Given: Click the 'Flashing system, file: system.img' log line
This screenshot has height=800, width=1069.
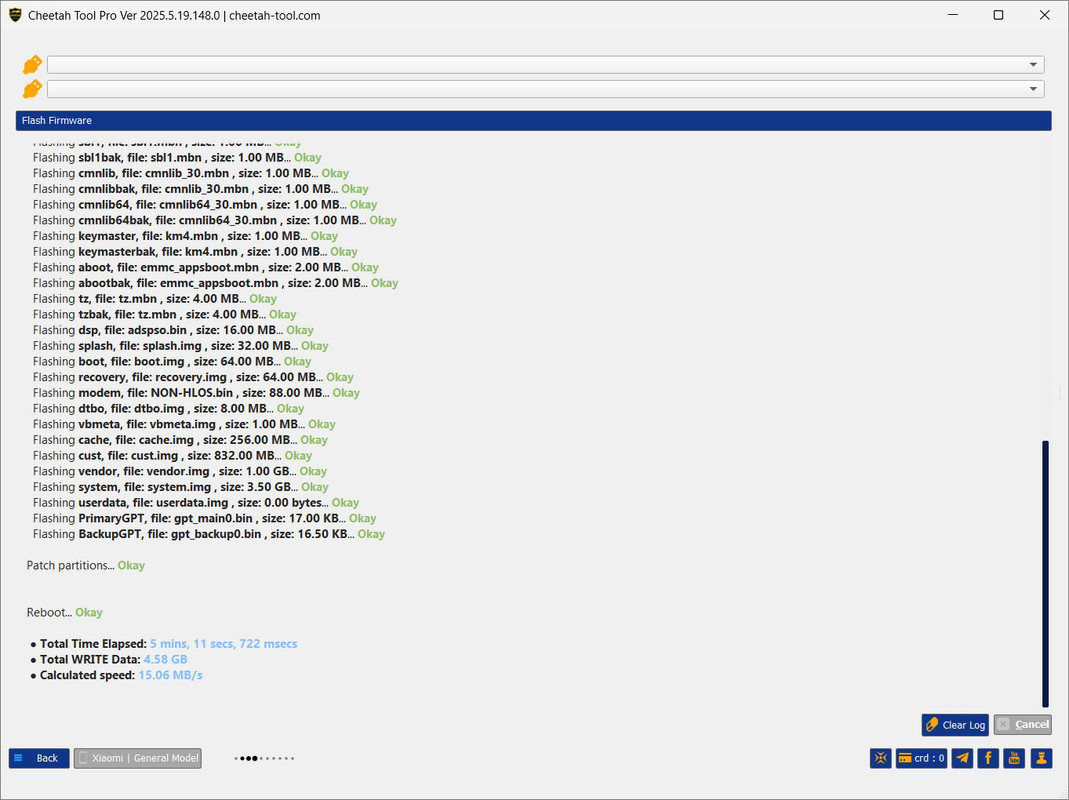Looking at the screenshot, I should coord(181,487).
